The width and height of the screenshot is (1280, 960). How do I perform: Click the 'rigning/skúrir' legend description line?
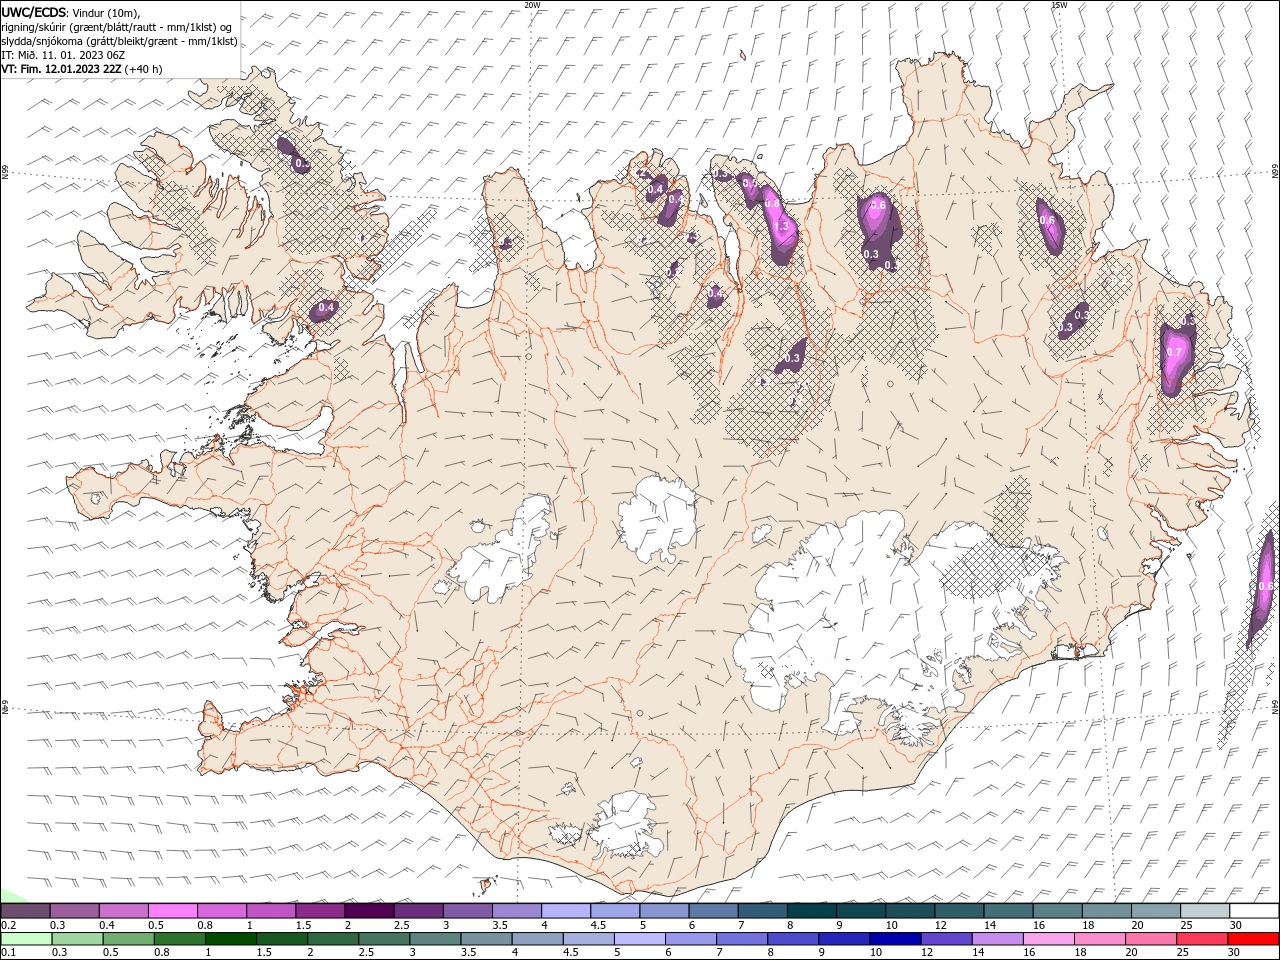tap(117, 27)
